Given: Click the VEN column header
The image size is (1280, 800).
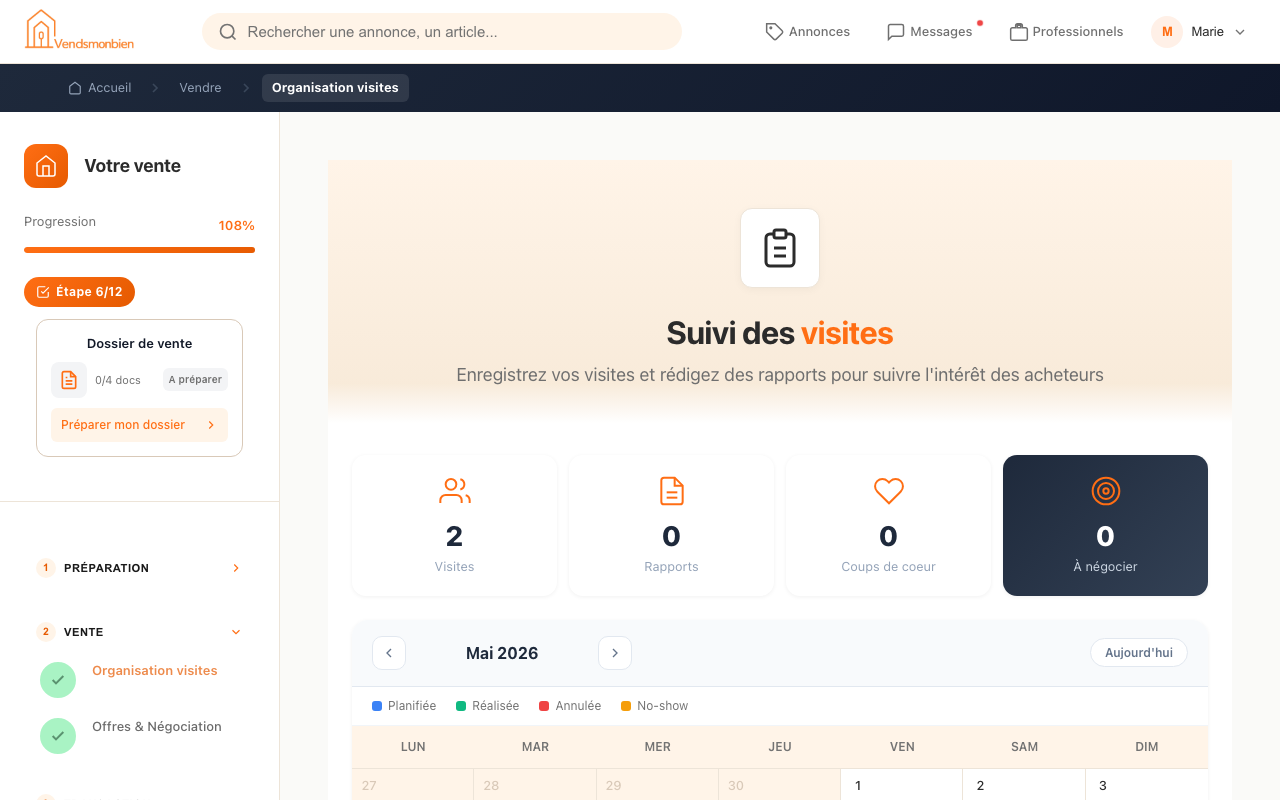Looking at the screenshot, I should point(902,747).
